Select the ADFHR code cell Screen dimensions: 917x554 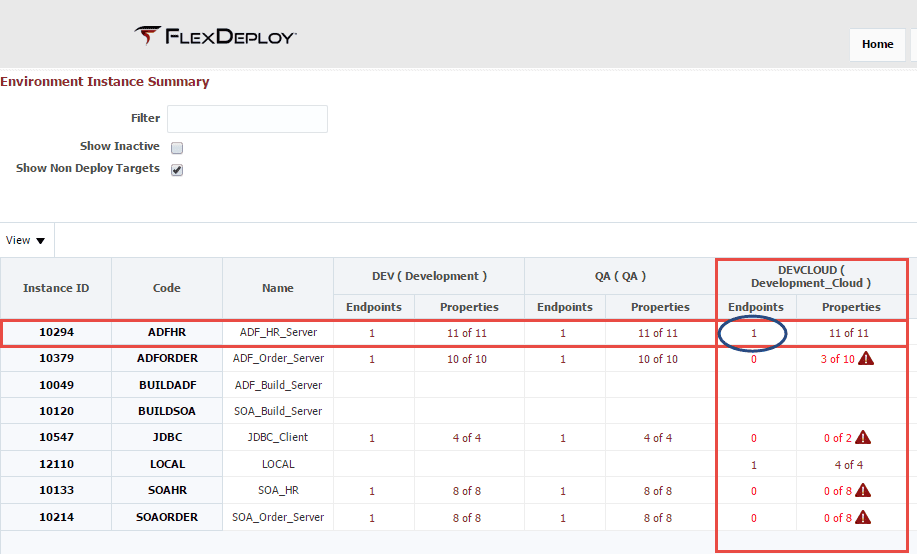[x=167, y=333]
